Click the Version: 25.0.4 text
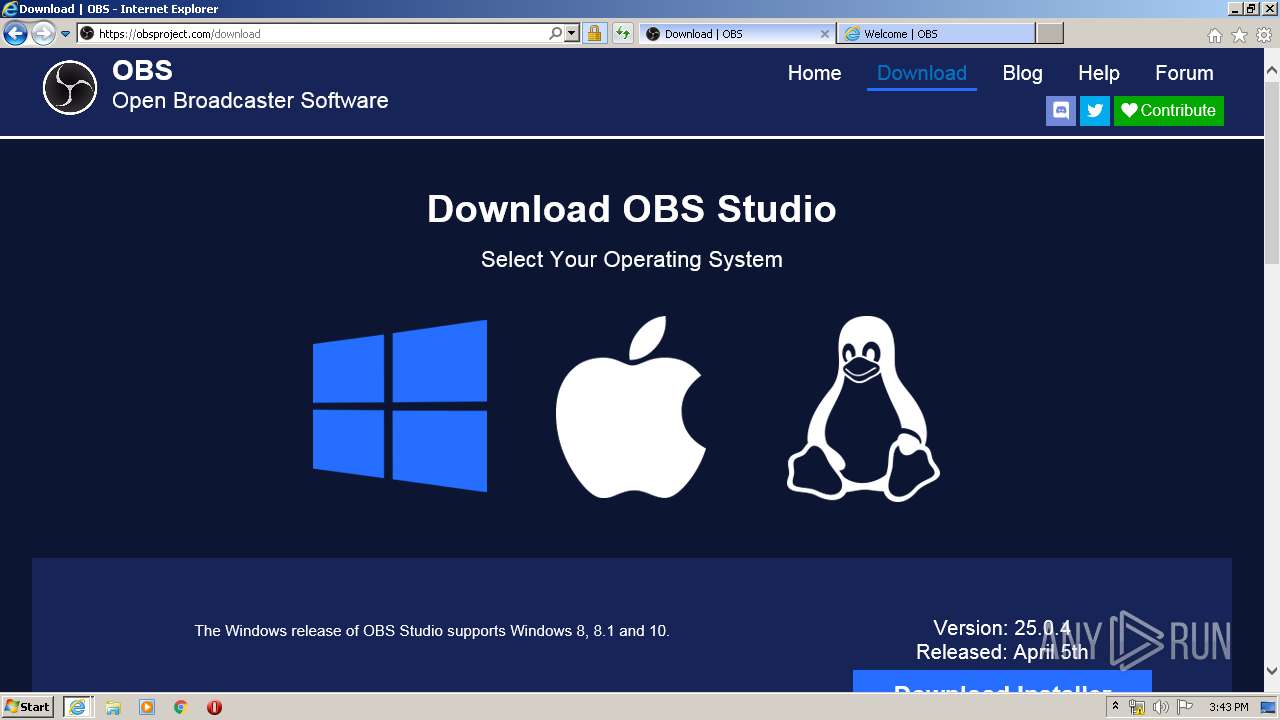Viewport: 1280px width, 720px height. coord(1002,628)
